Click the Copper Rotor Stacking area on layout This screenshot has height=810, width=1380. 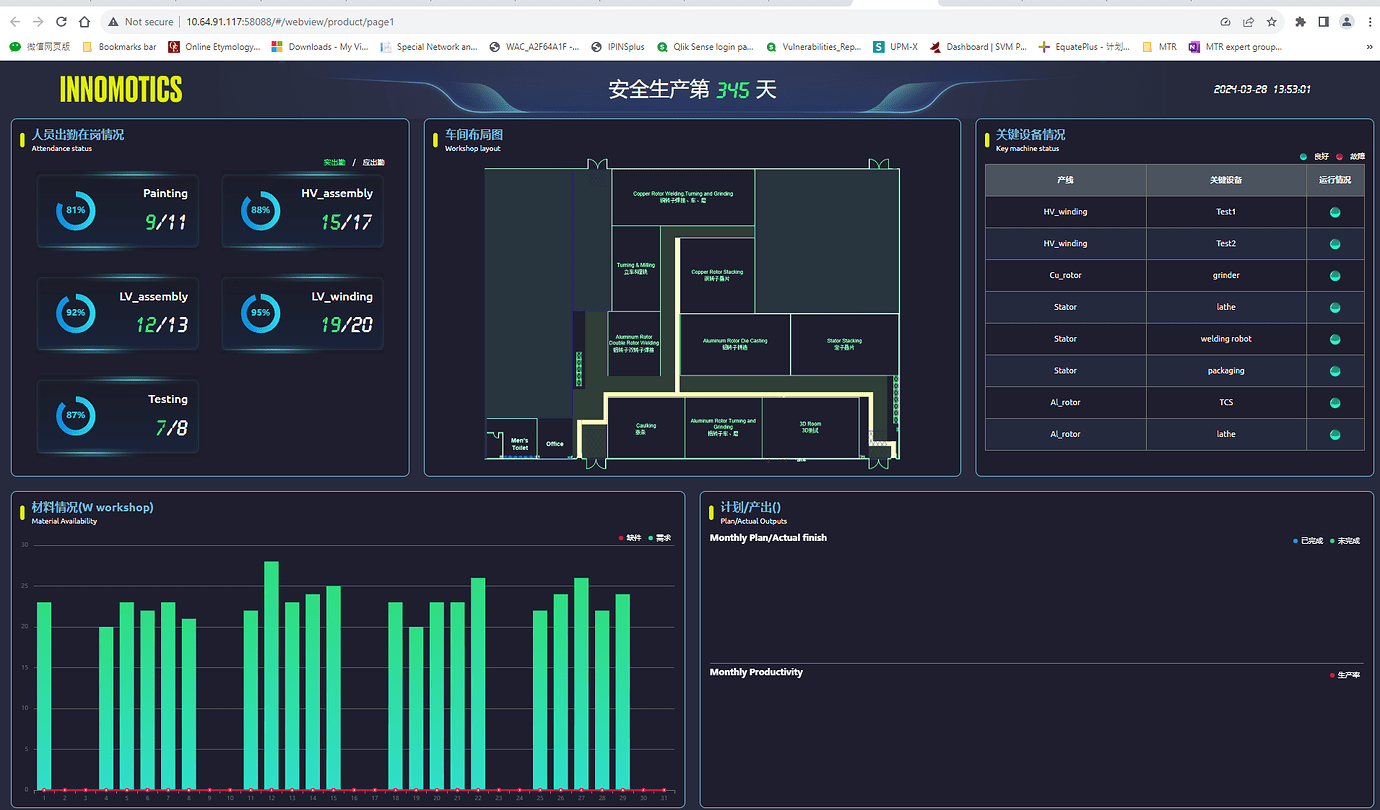pyautogui.click(x=717, y=274)
